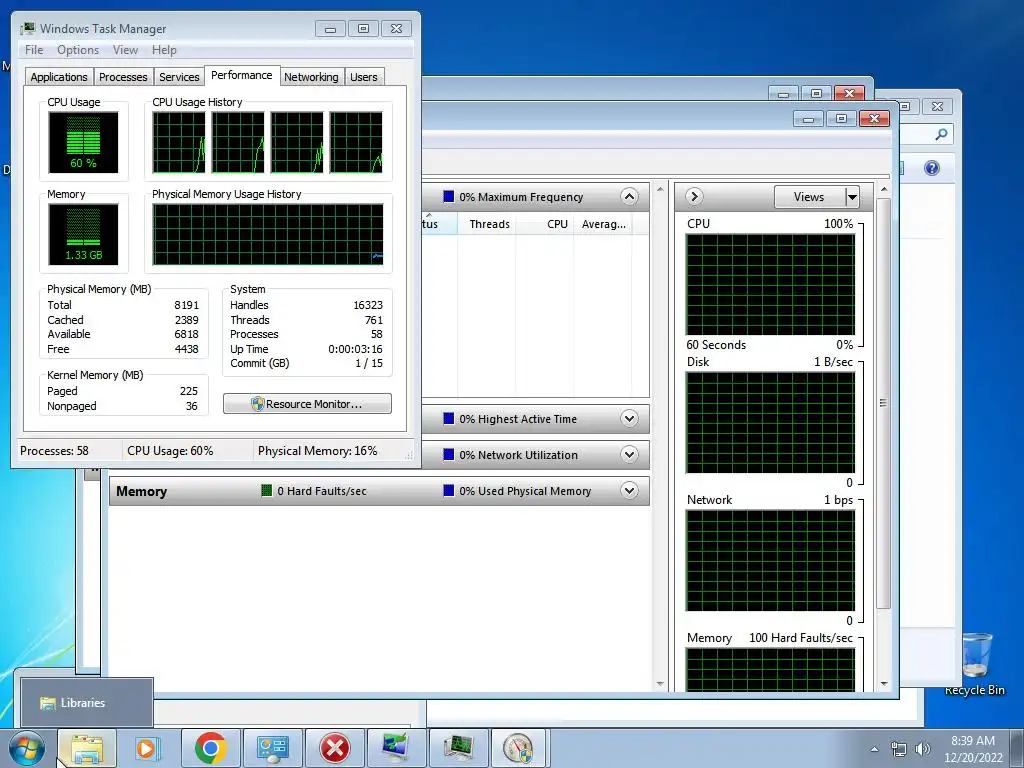Open the Recycle Bin desktop icon
This screenshot has width=1024, height=768.
976,663
